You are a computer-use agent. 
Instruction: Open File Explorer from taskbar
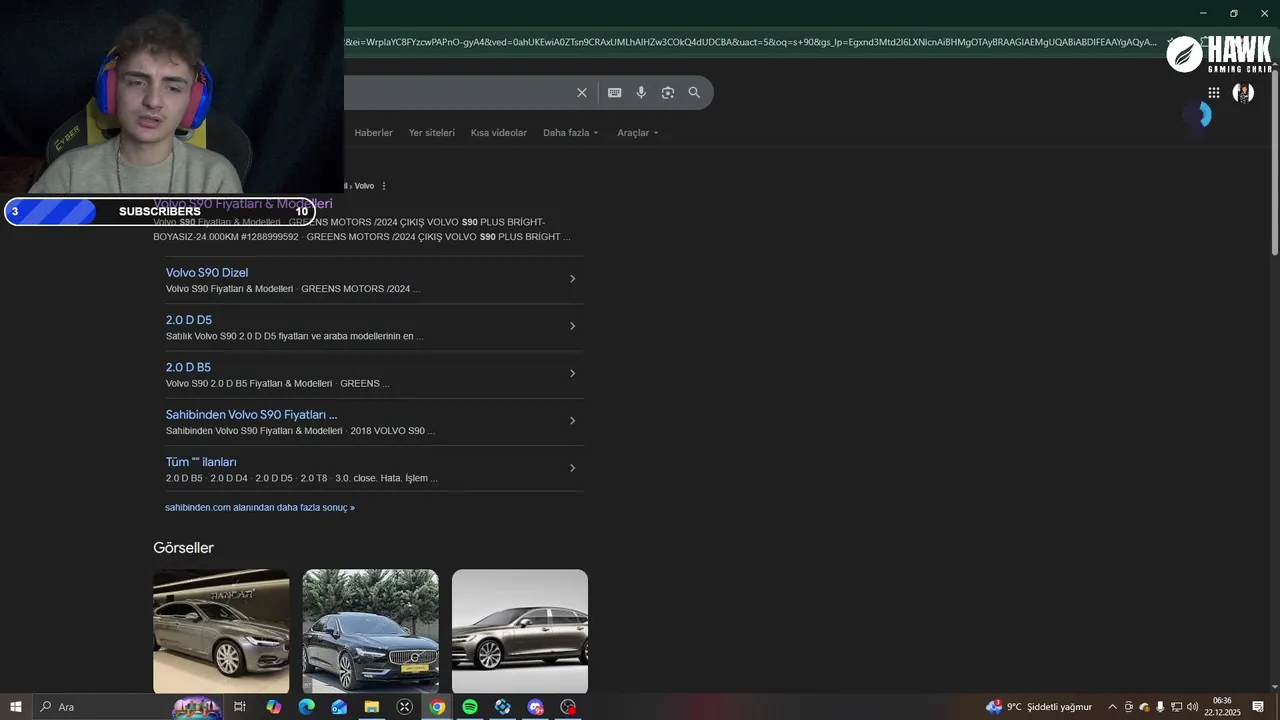point(372,707)
